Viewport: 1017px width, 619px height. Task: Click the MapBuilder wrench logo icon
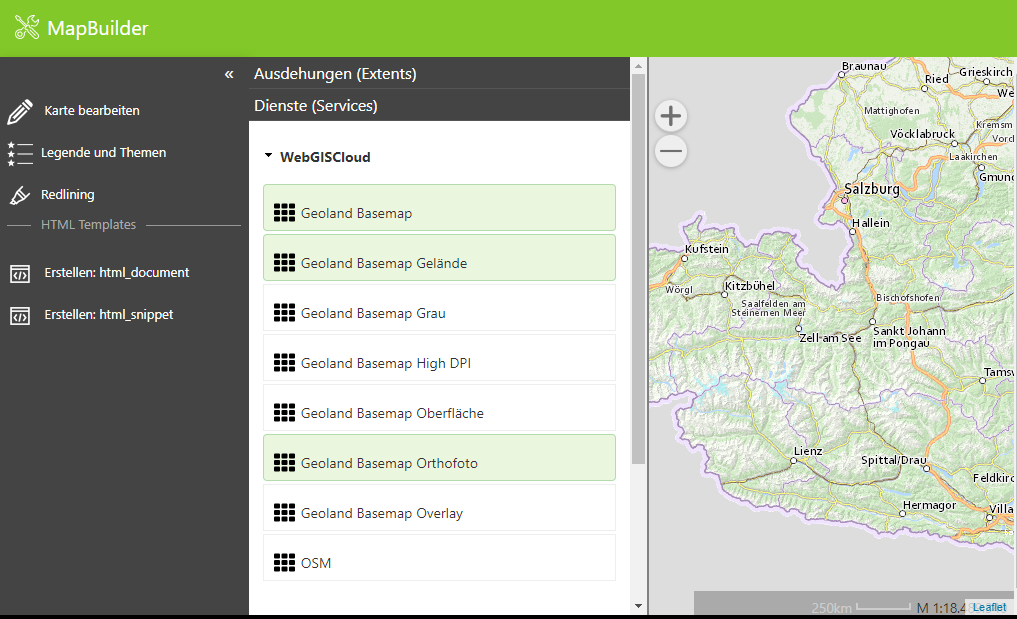27,28
